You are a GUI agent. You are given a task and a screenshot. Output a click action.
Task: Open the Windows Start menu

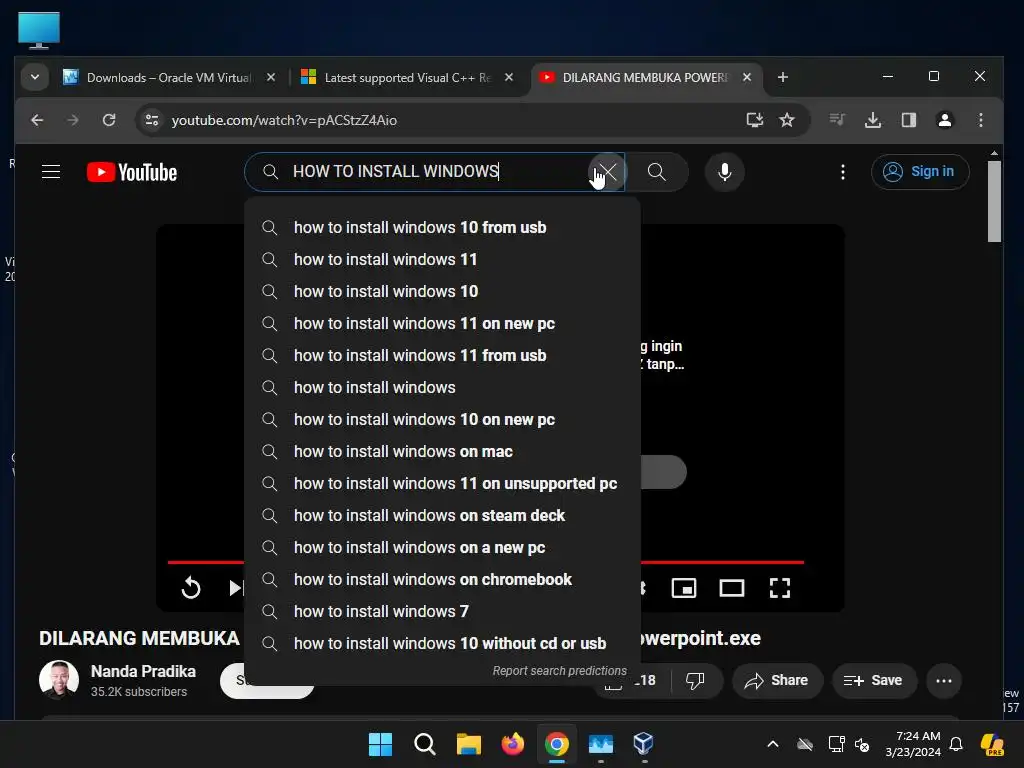(380, 744)
